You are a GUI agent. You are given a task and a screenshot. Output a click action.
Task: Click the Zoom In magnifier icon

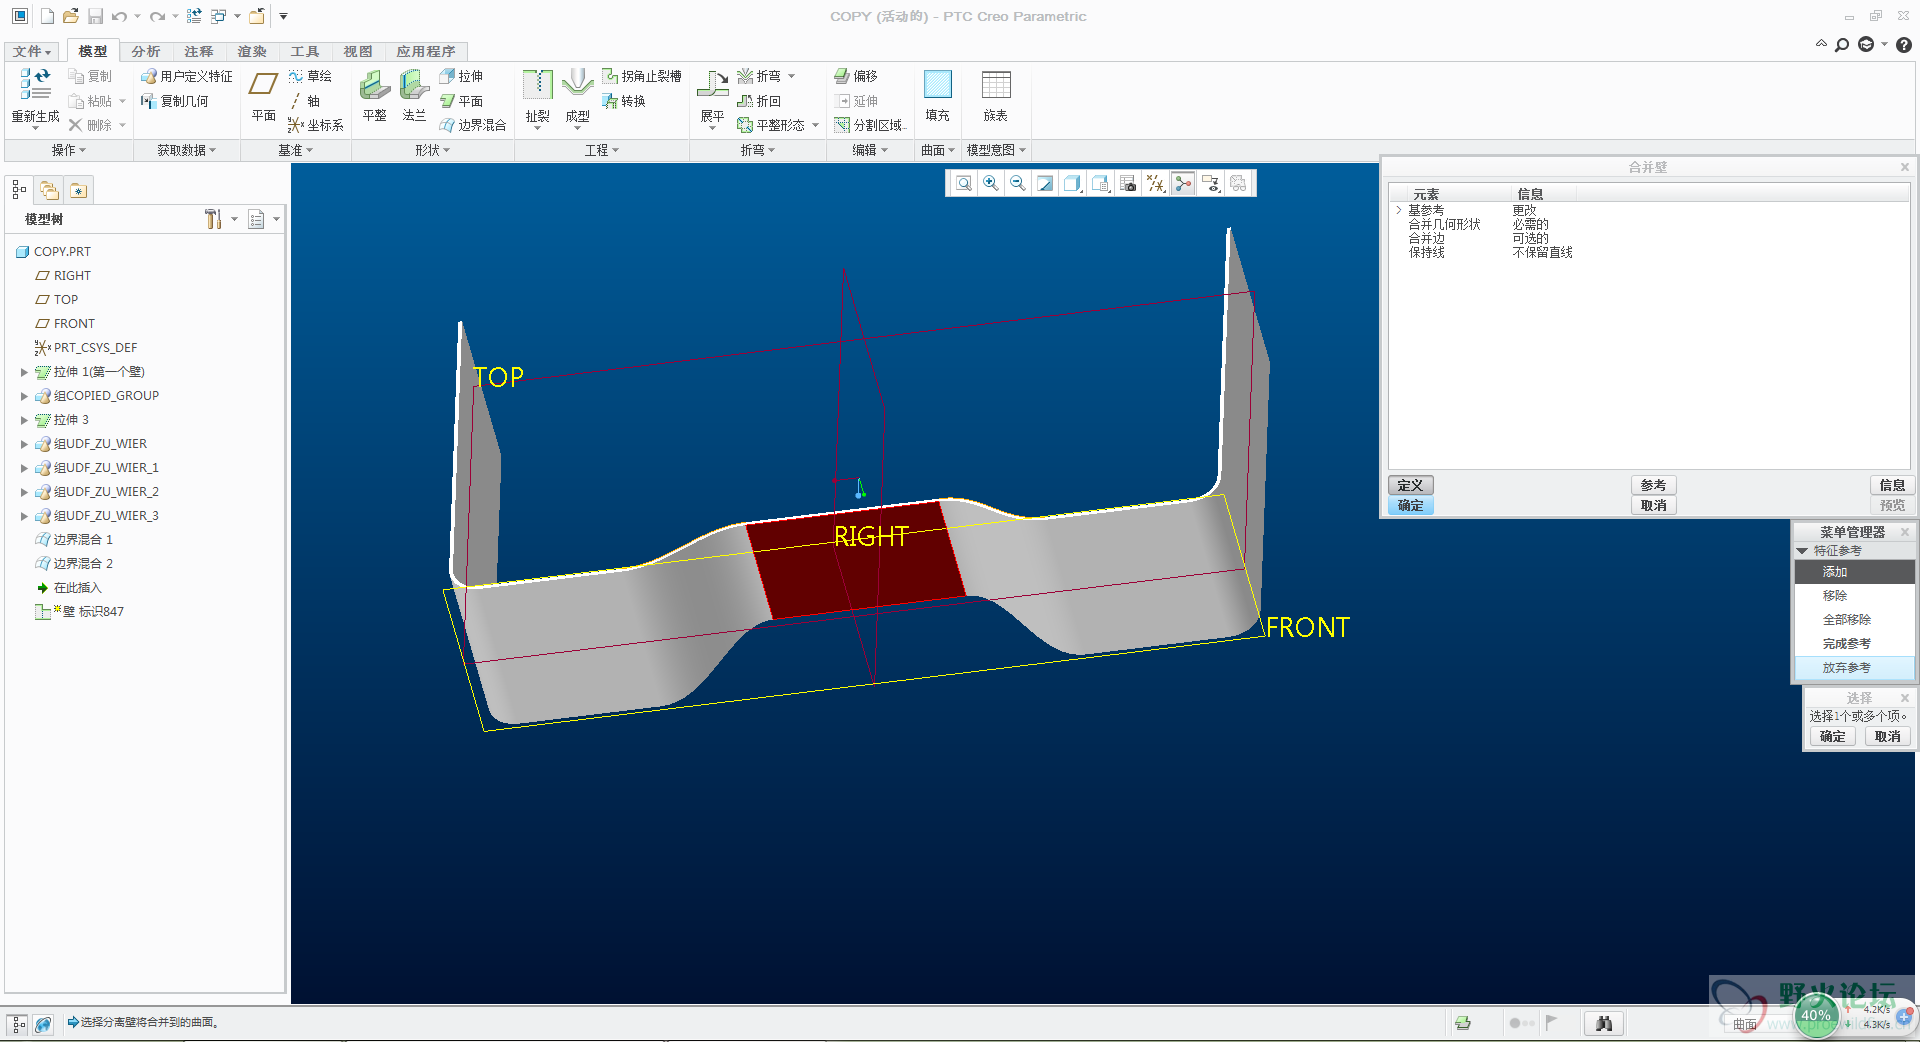[x=990, y=184]
